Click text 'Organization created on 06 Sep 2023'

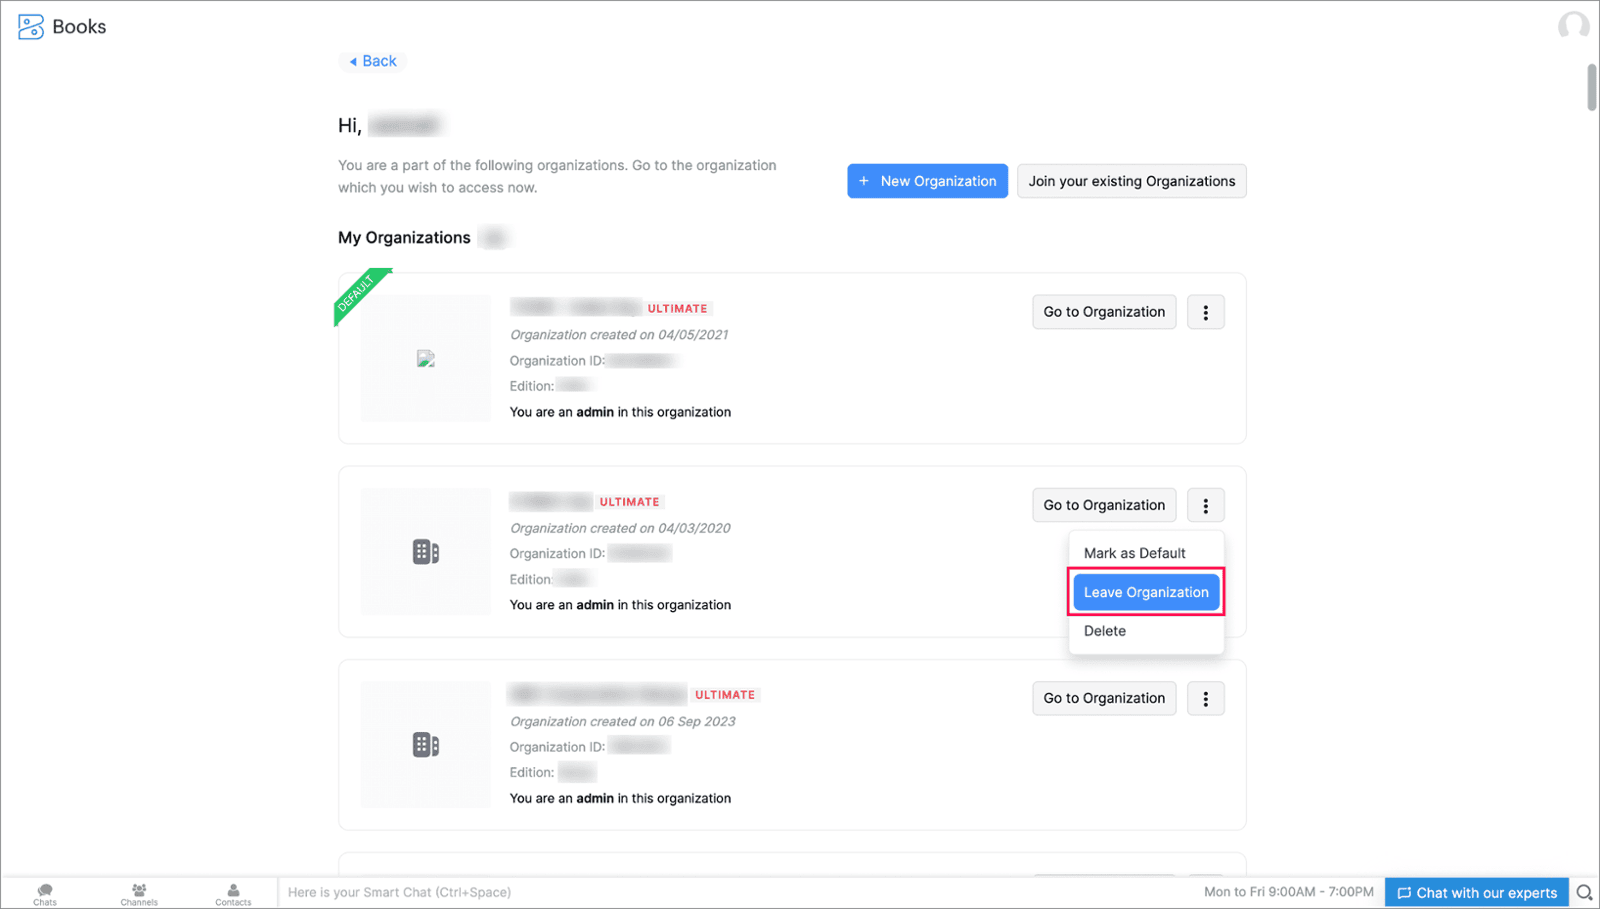pyautogui.click(x=622, y=721)
